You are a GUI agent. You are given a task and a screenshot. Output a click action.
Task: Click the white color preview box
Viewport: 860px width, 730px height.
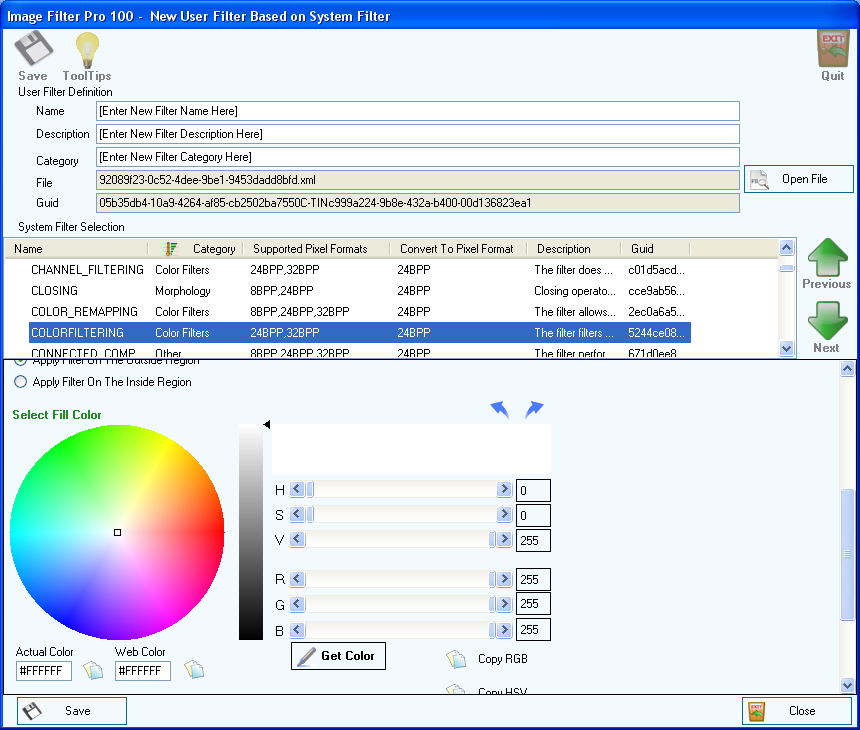click(x=411, y=449)
